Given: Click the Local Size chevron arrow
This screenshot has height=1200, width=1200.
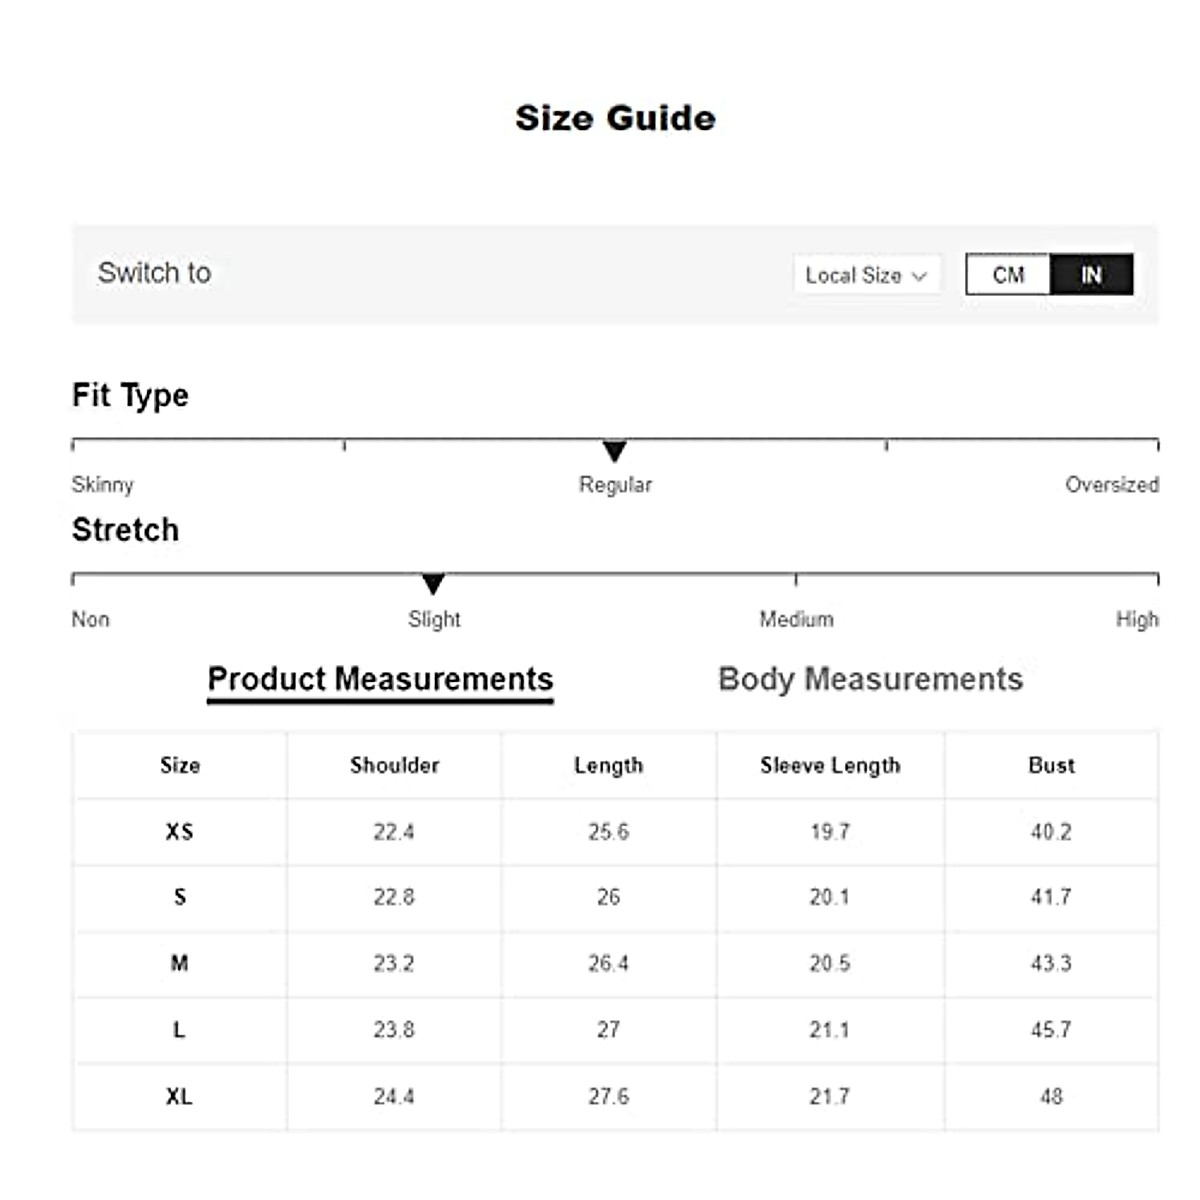Looking at the screenshot, I should coord(919,276).
